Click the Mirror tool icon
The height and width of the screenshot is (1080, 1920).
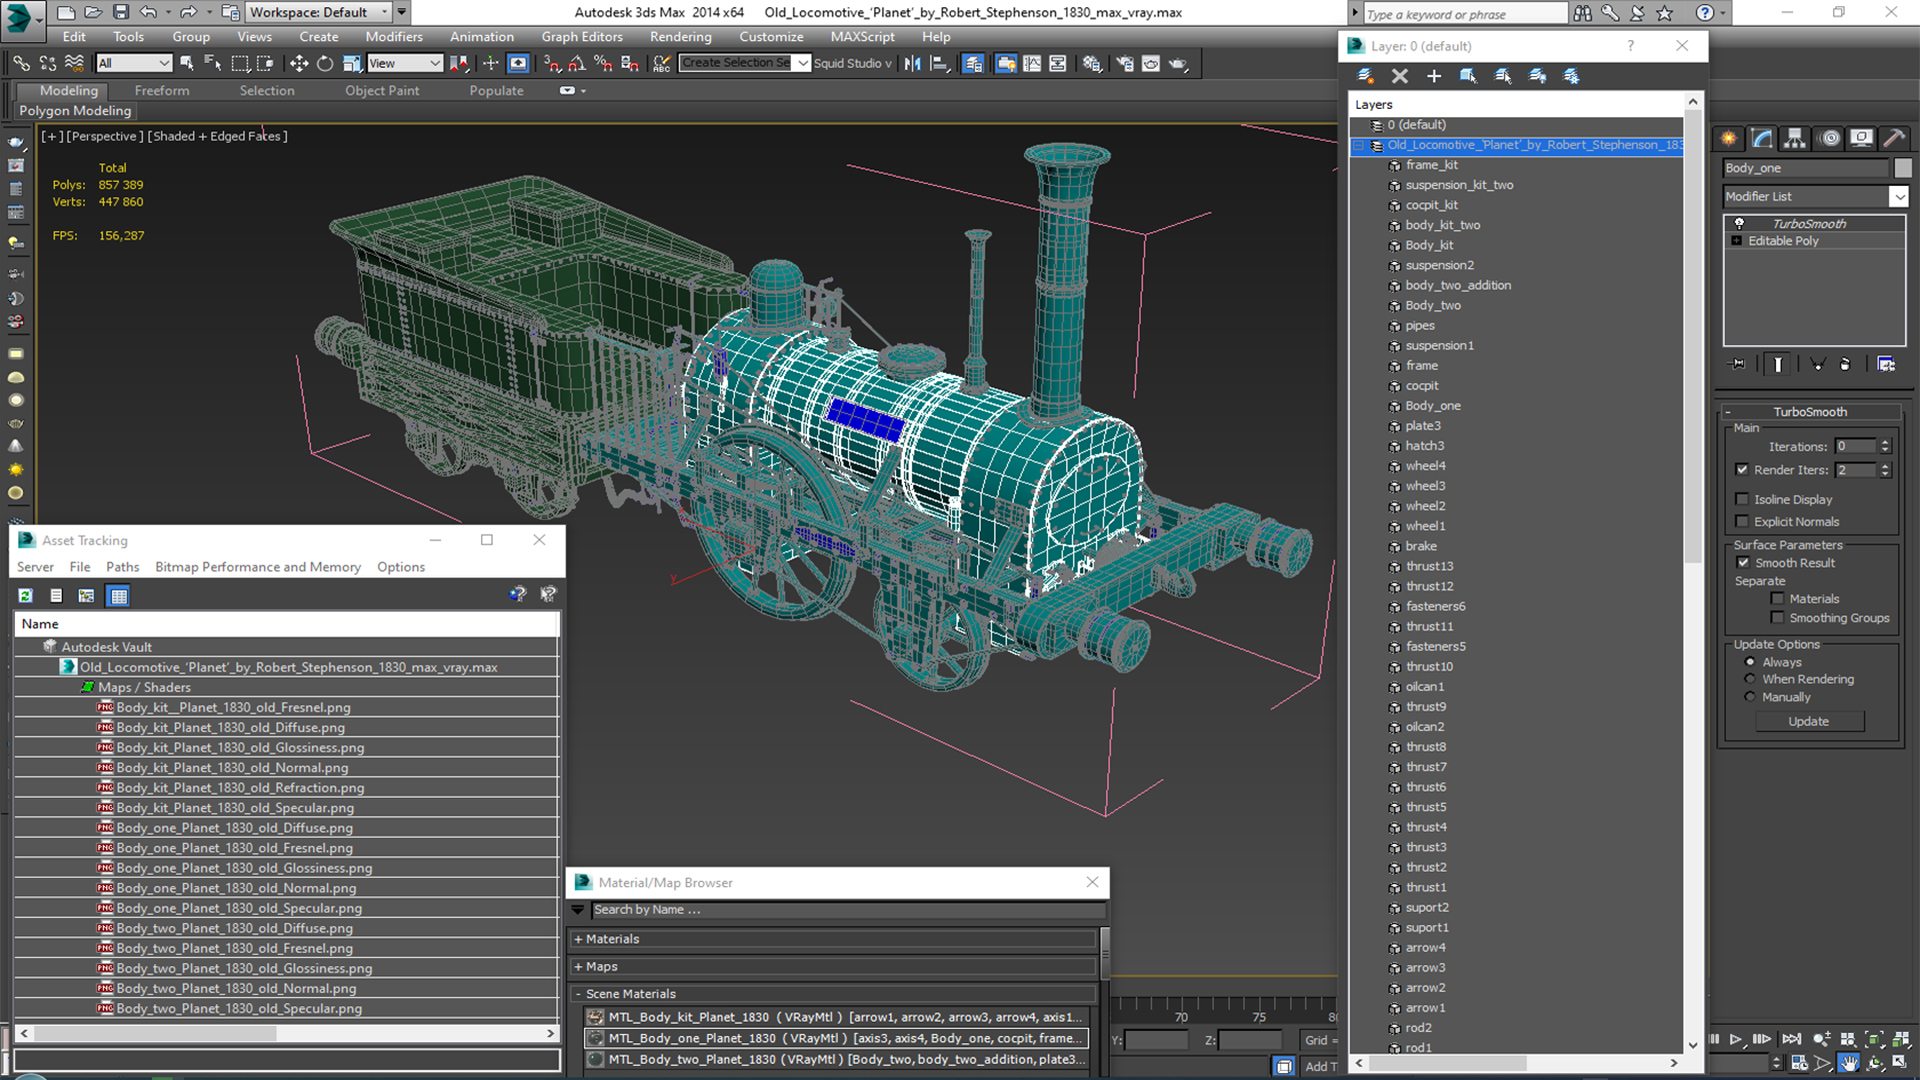click(x=912, y=63)
